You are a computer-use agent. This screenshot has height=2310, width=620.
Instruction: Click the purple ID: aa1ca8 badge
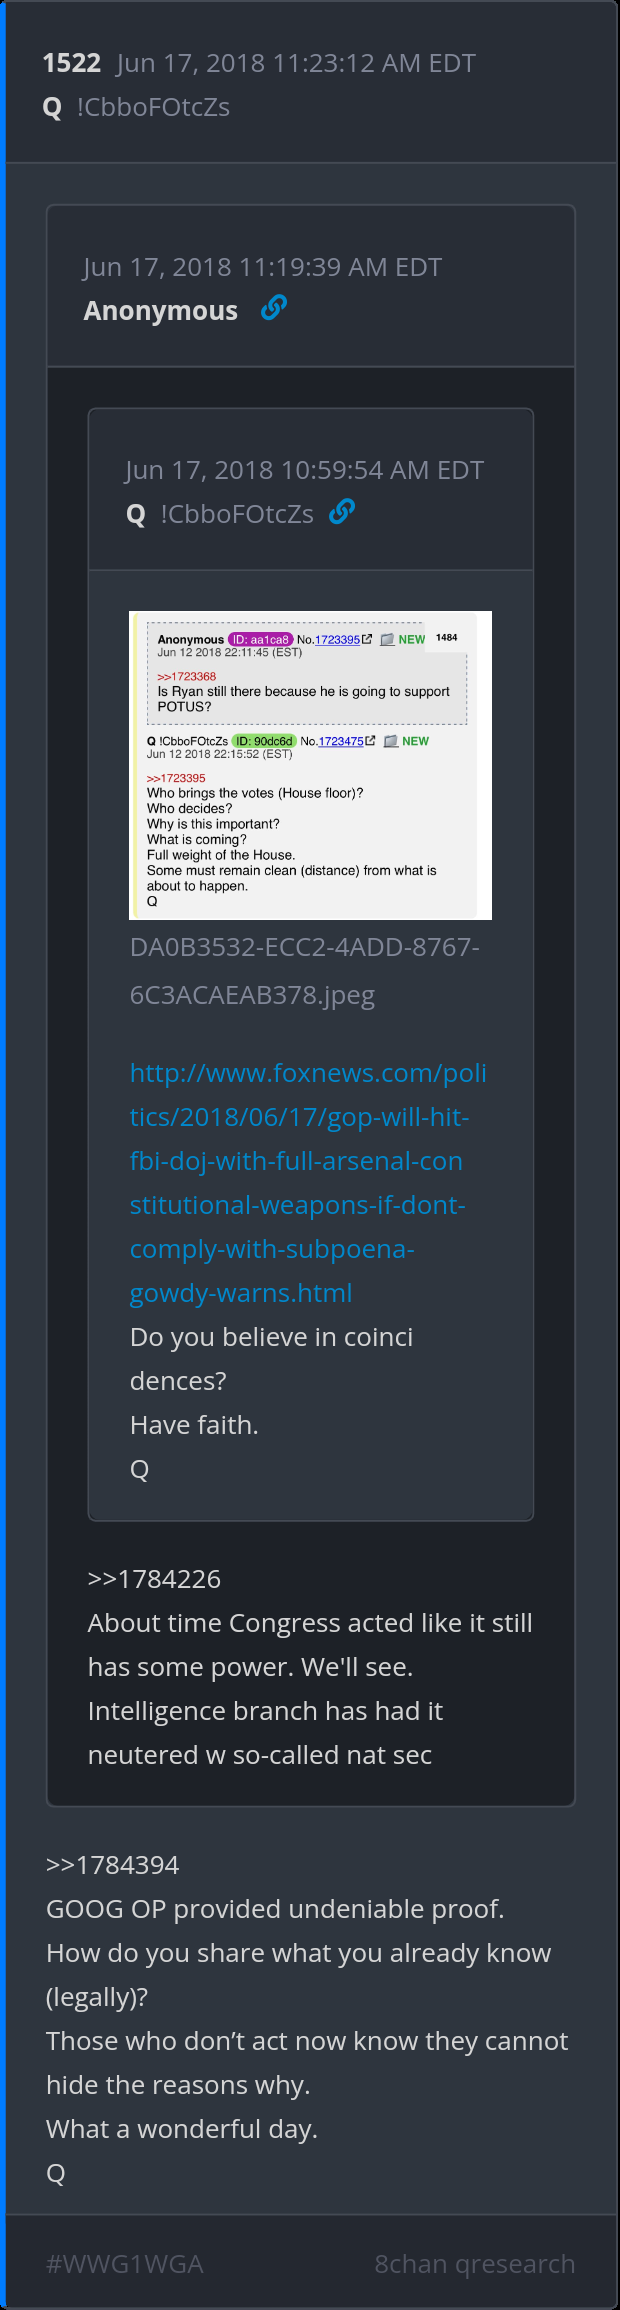coord(260,639)
